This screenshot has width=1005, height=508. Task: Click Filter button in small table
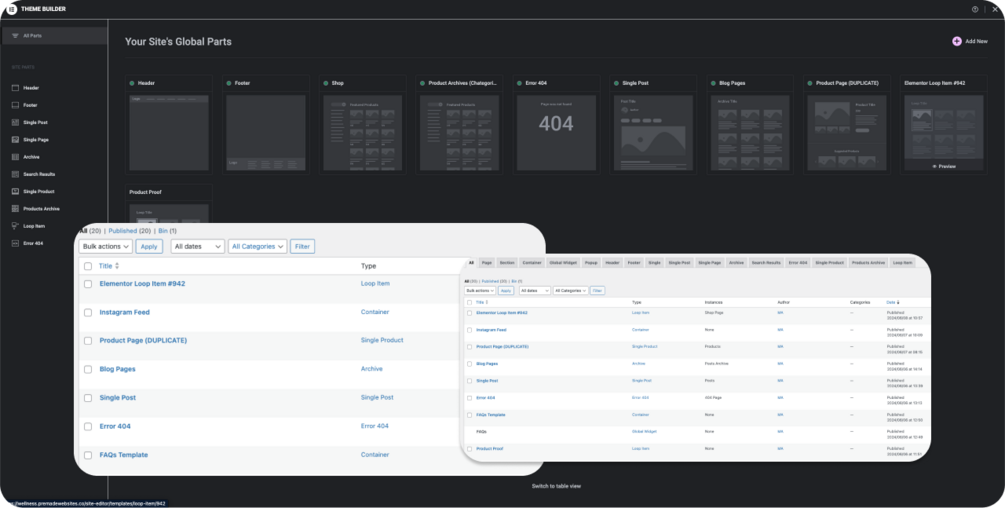click(597, 291)
